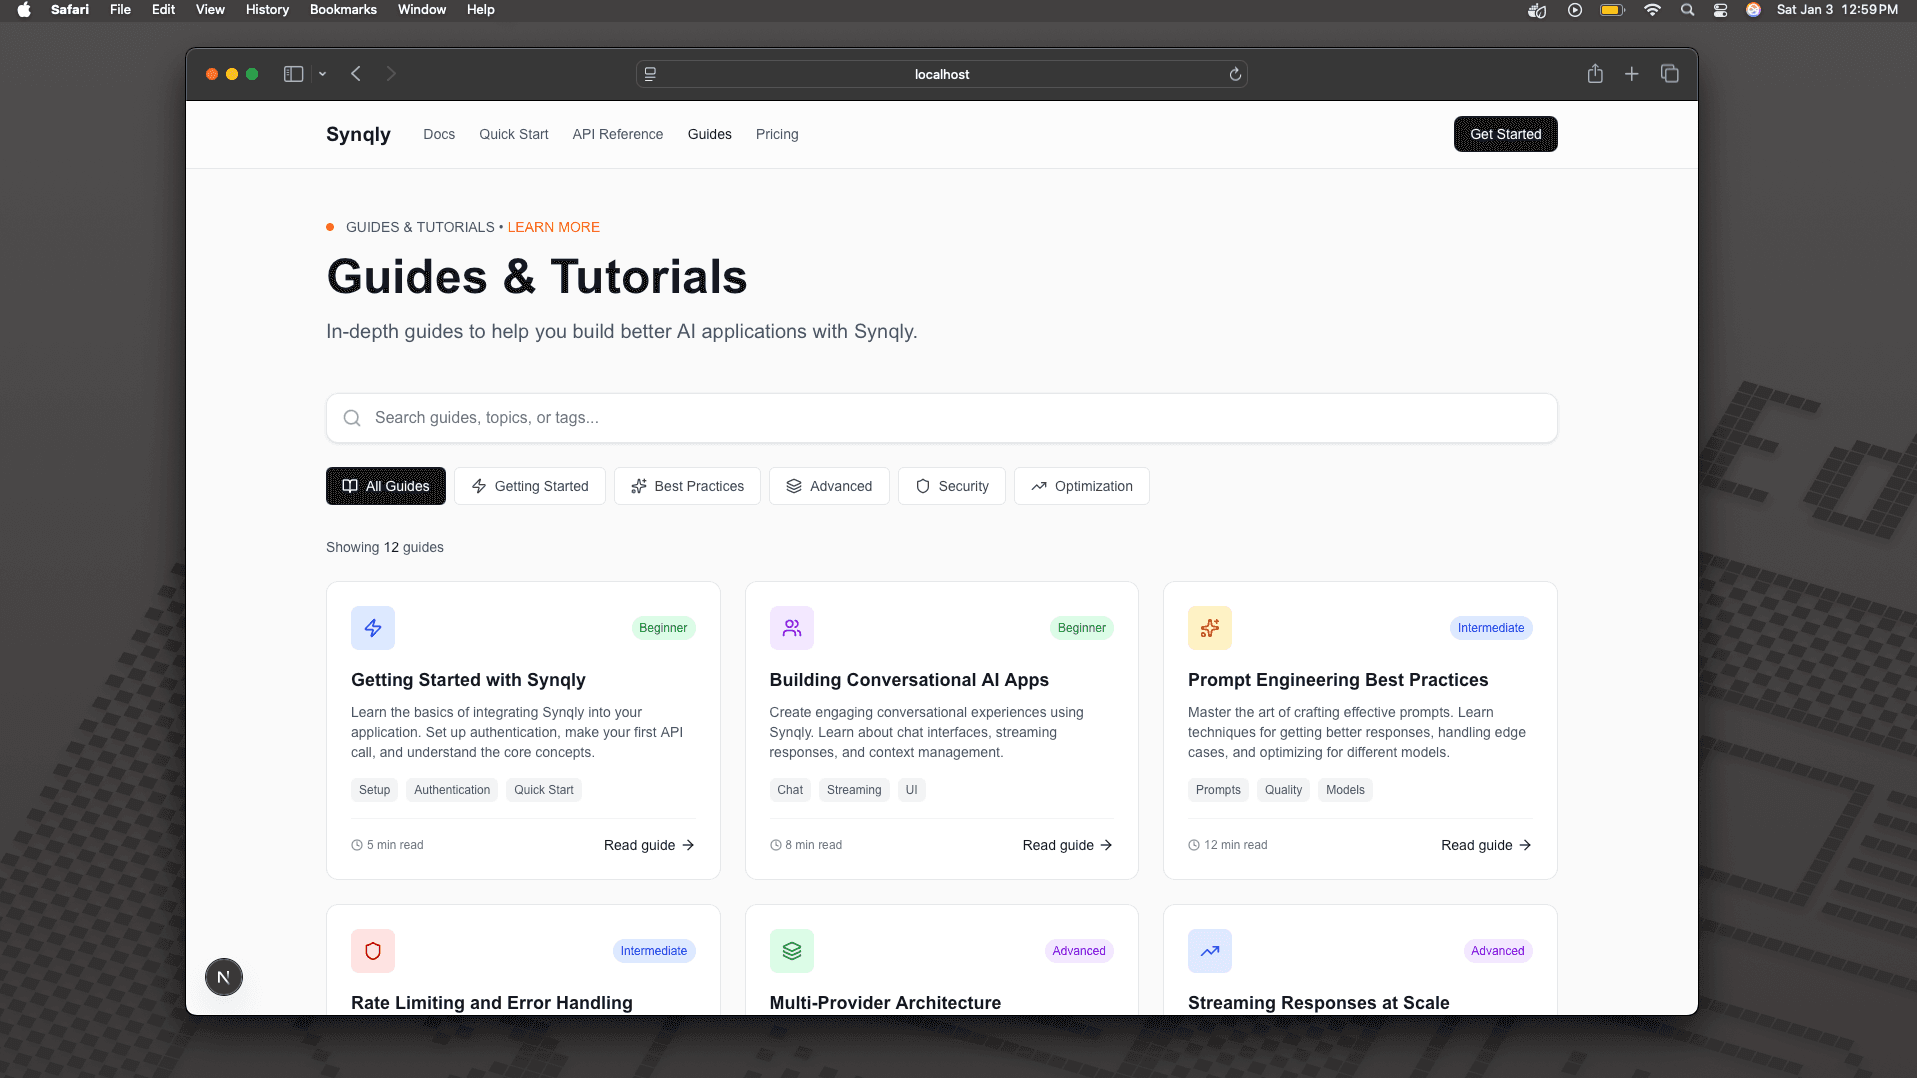
Task: Read guide for Building Conversational AI Apps
Action: point(1067,845)
